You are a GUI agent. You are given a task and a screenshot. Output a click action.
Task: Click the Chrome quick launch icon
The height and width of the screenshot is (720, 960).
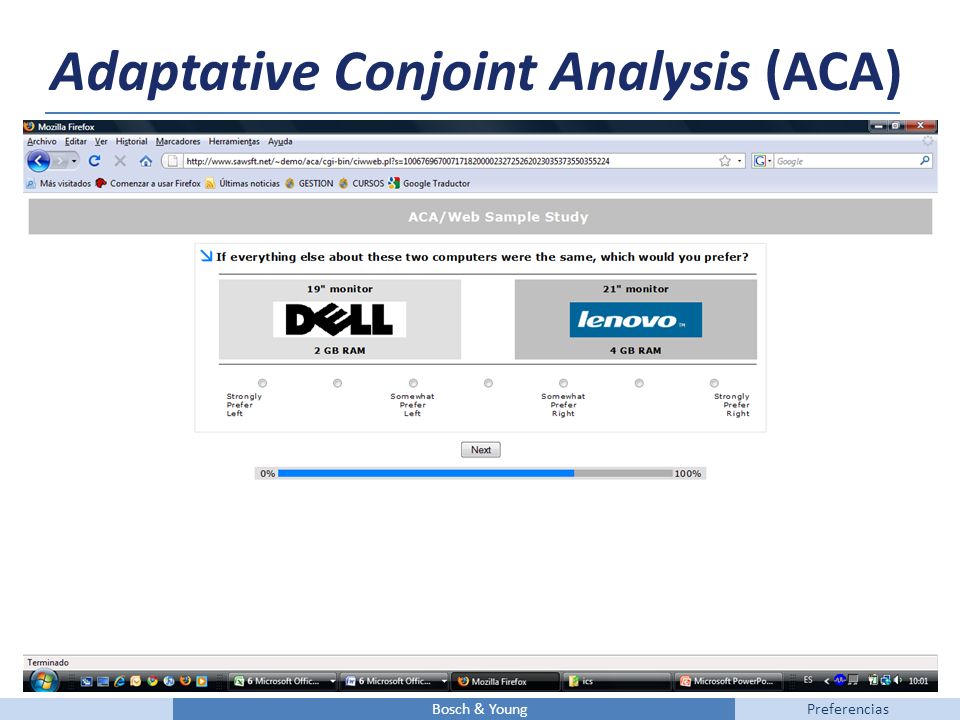pos(152,681)
